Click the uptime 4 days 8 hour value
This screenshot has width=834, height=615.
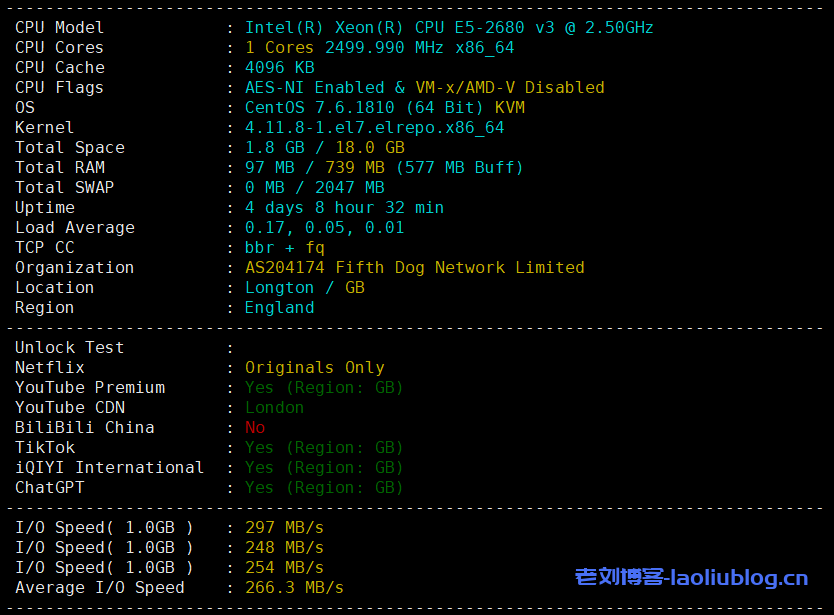pyautogui.click(x=344, y=208)
